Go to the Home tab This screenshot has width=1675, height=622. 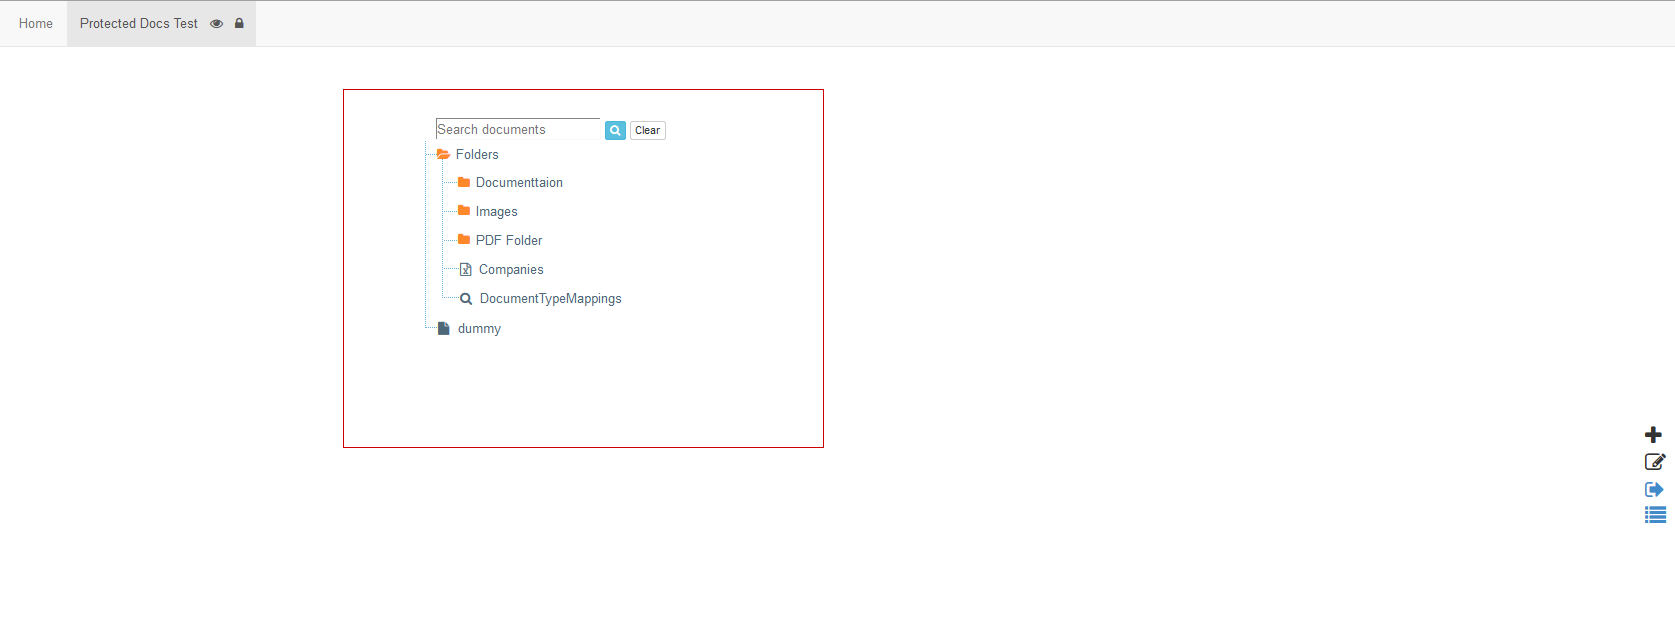(36, 24)
